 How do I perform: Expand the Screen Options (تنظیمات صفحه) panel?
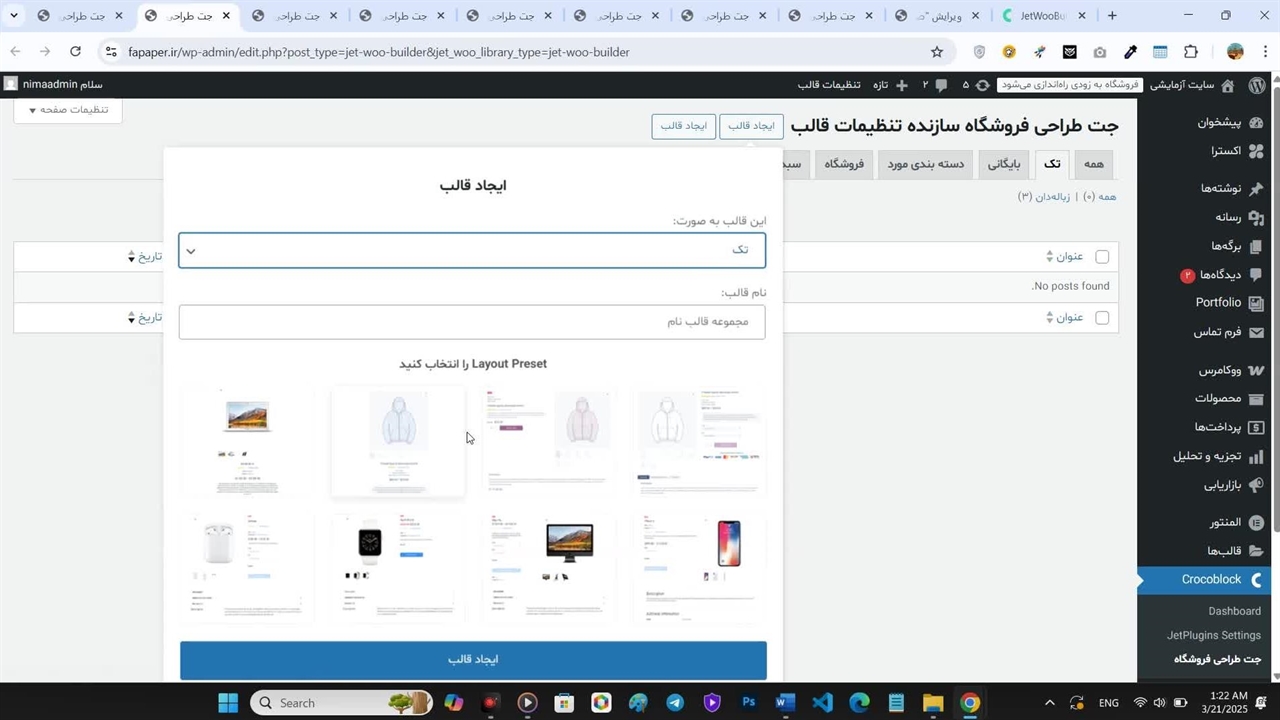pyautogui.click(x=68, y=110)
